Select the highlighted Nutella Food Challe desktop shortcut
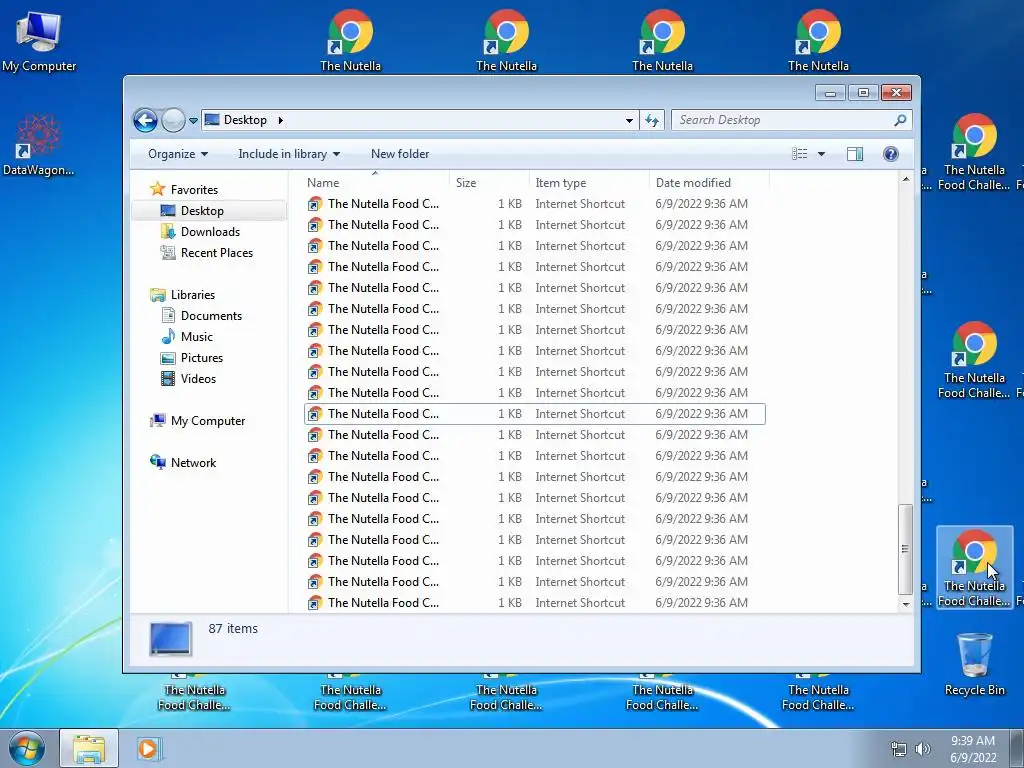Viewport: 1024px width, 768px height. (x=974, y=568)
